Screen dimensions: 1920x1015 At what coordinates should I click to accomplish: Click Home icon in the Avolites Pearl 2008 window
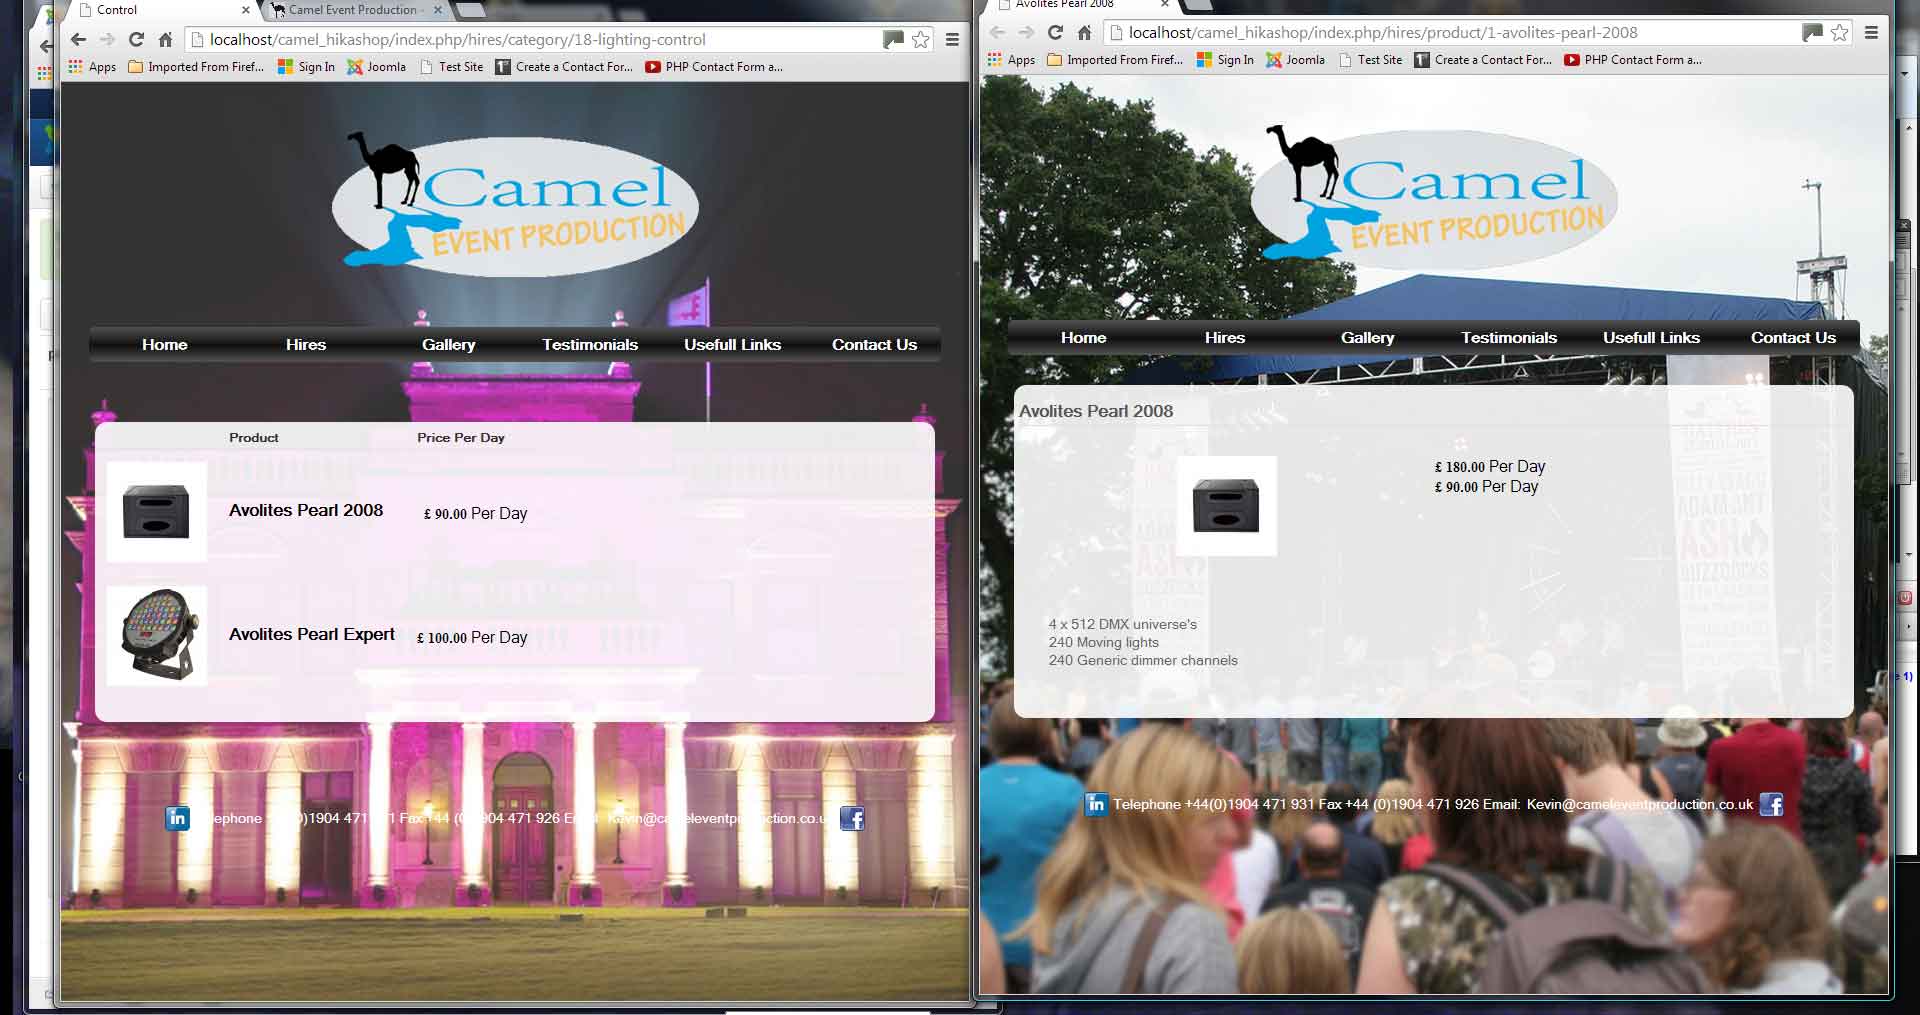[1084, 32]
